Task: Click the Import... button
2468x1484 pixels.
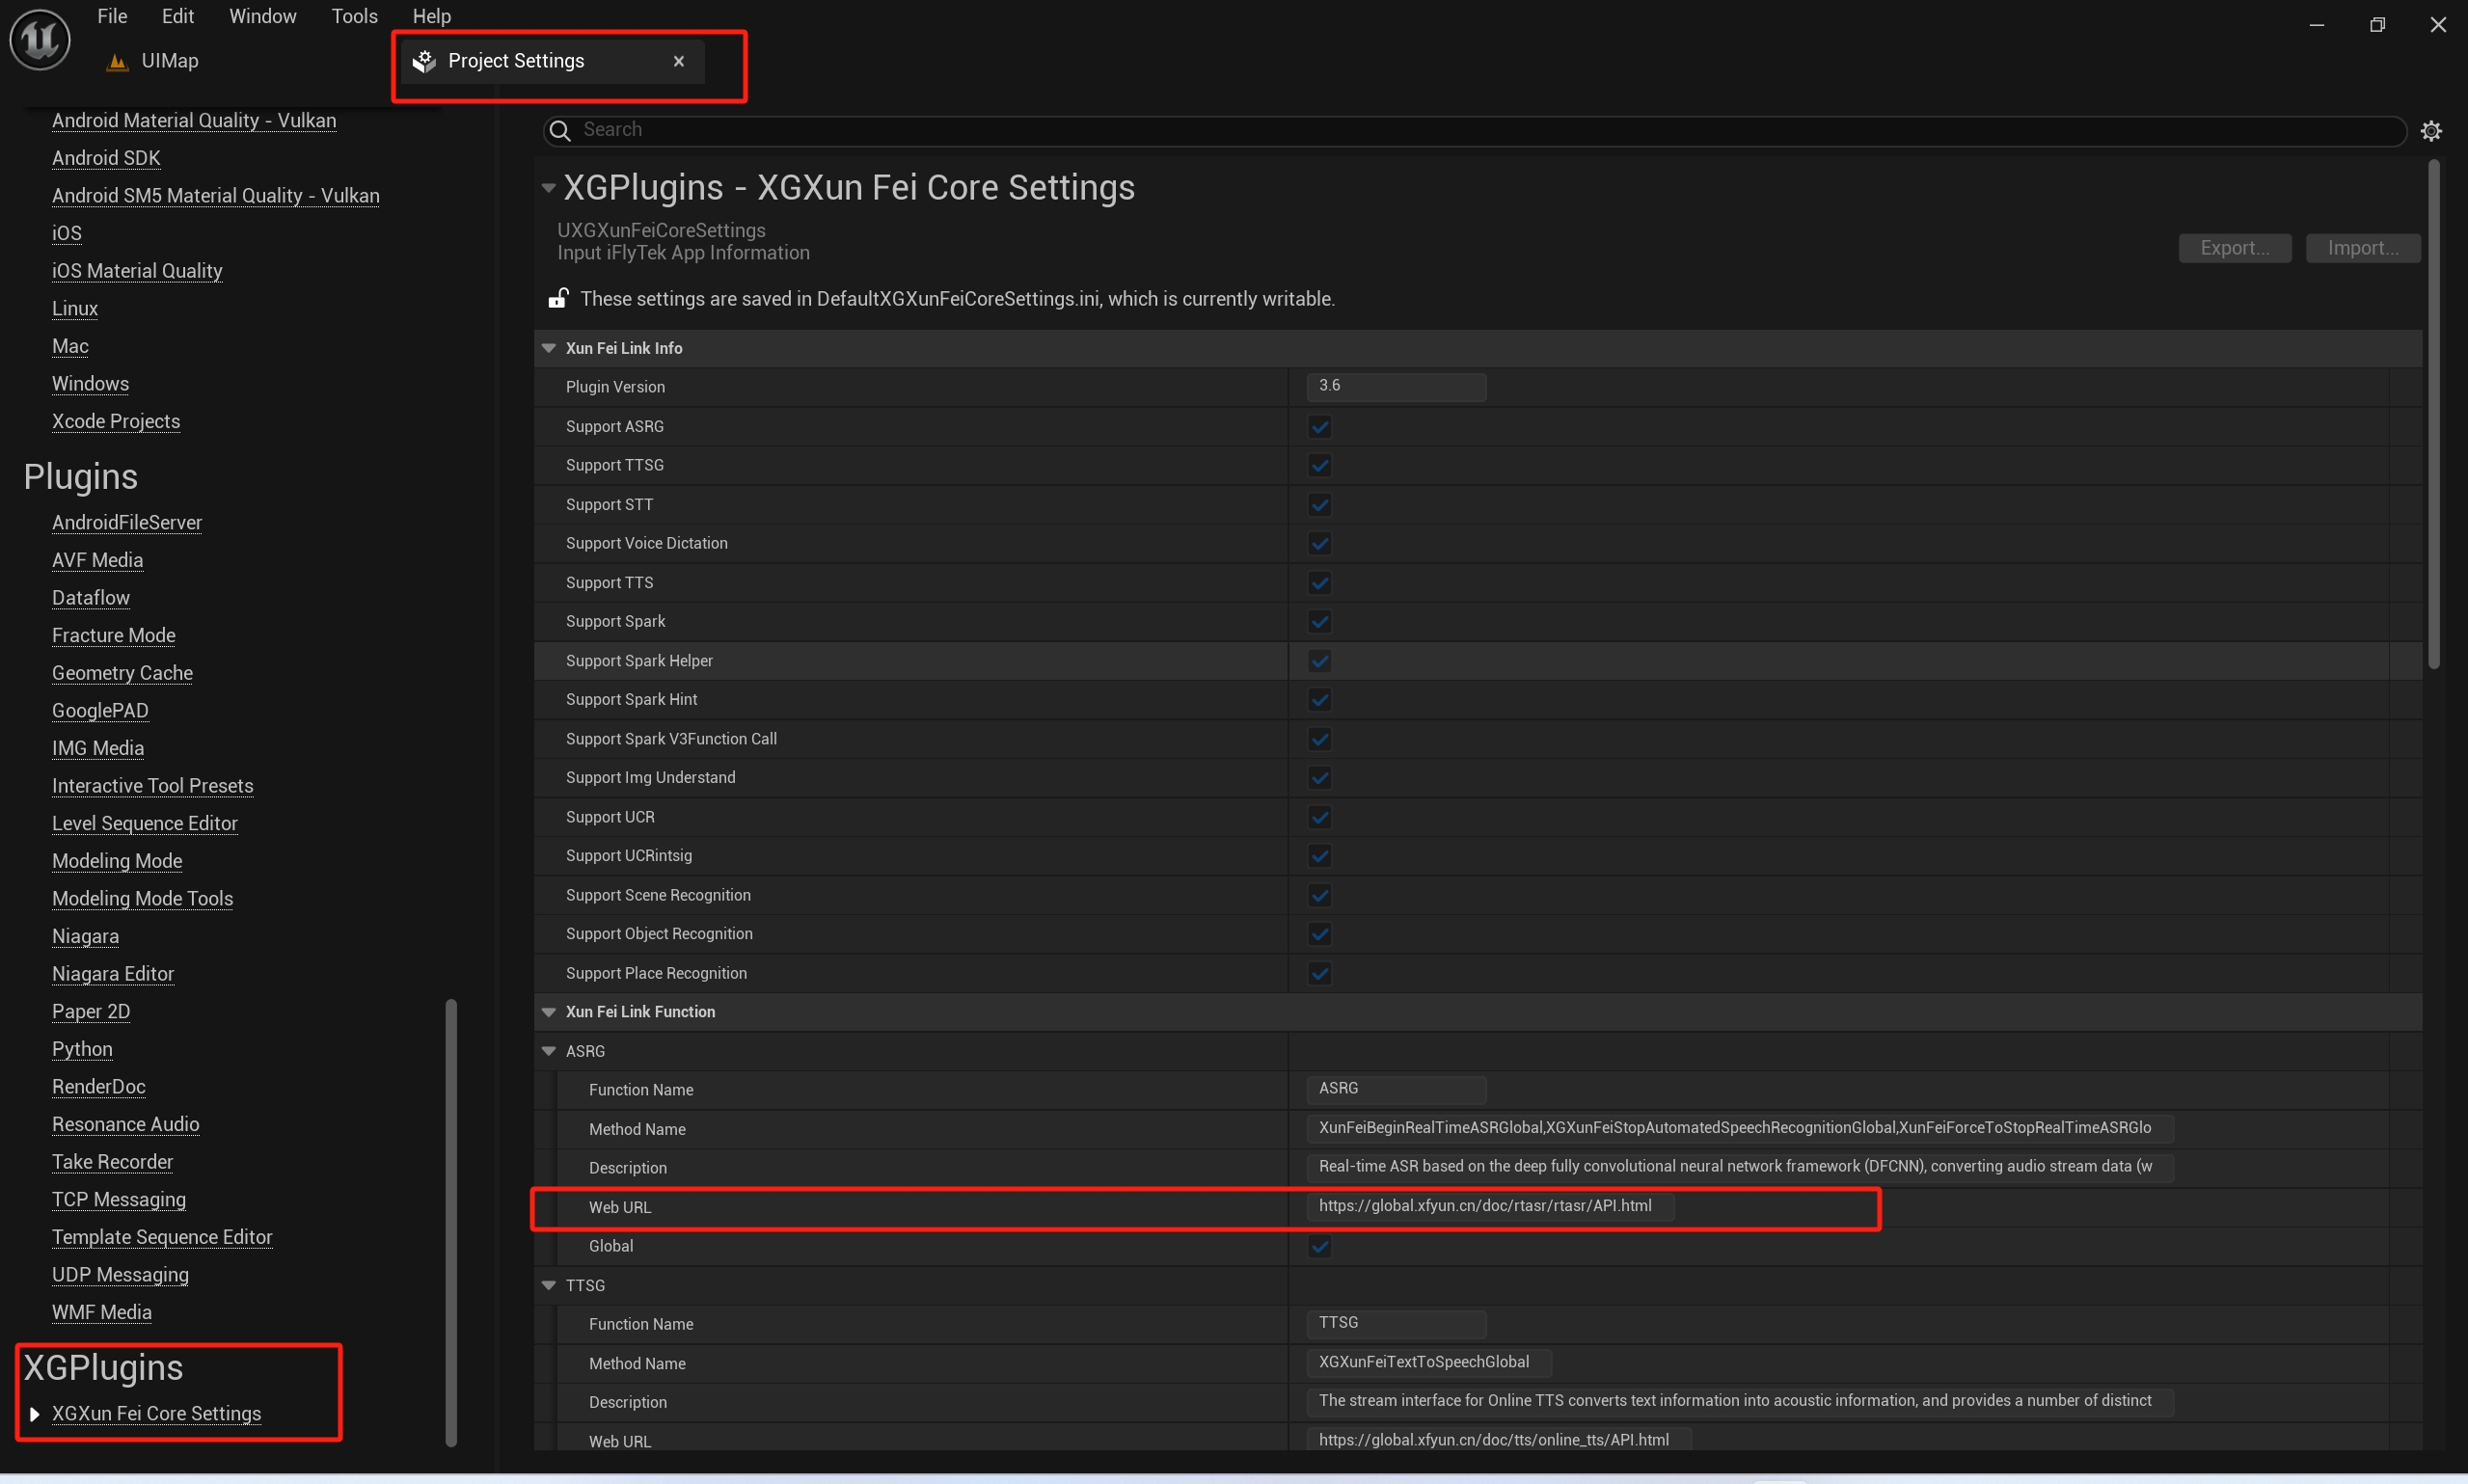Action: 2362,248
